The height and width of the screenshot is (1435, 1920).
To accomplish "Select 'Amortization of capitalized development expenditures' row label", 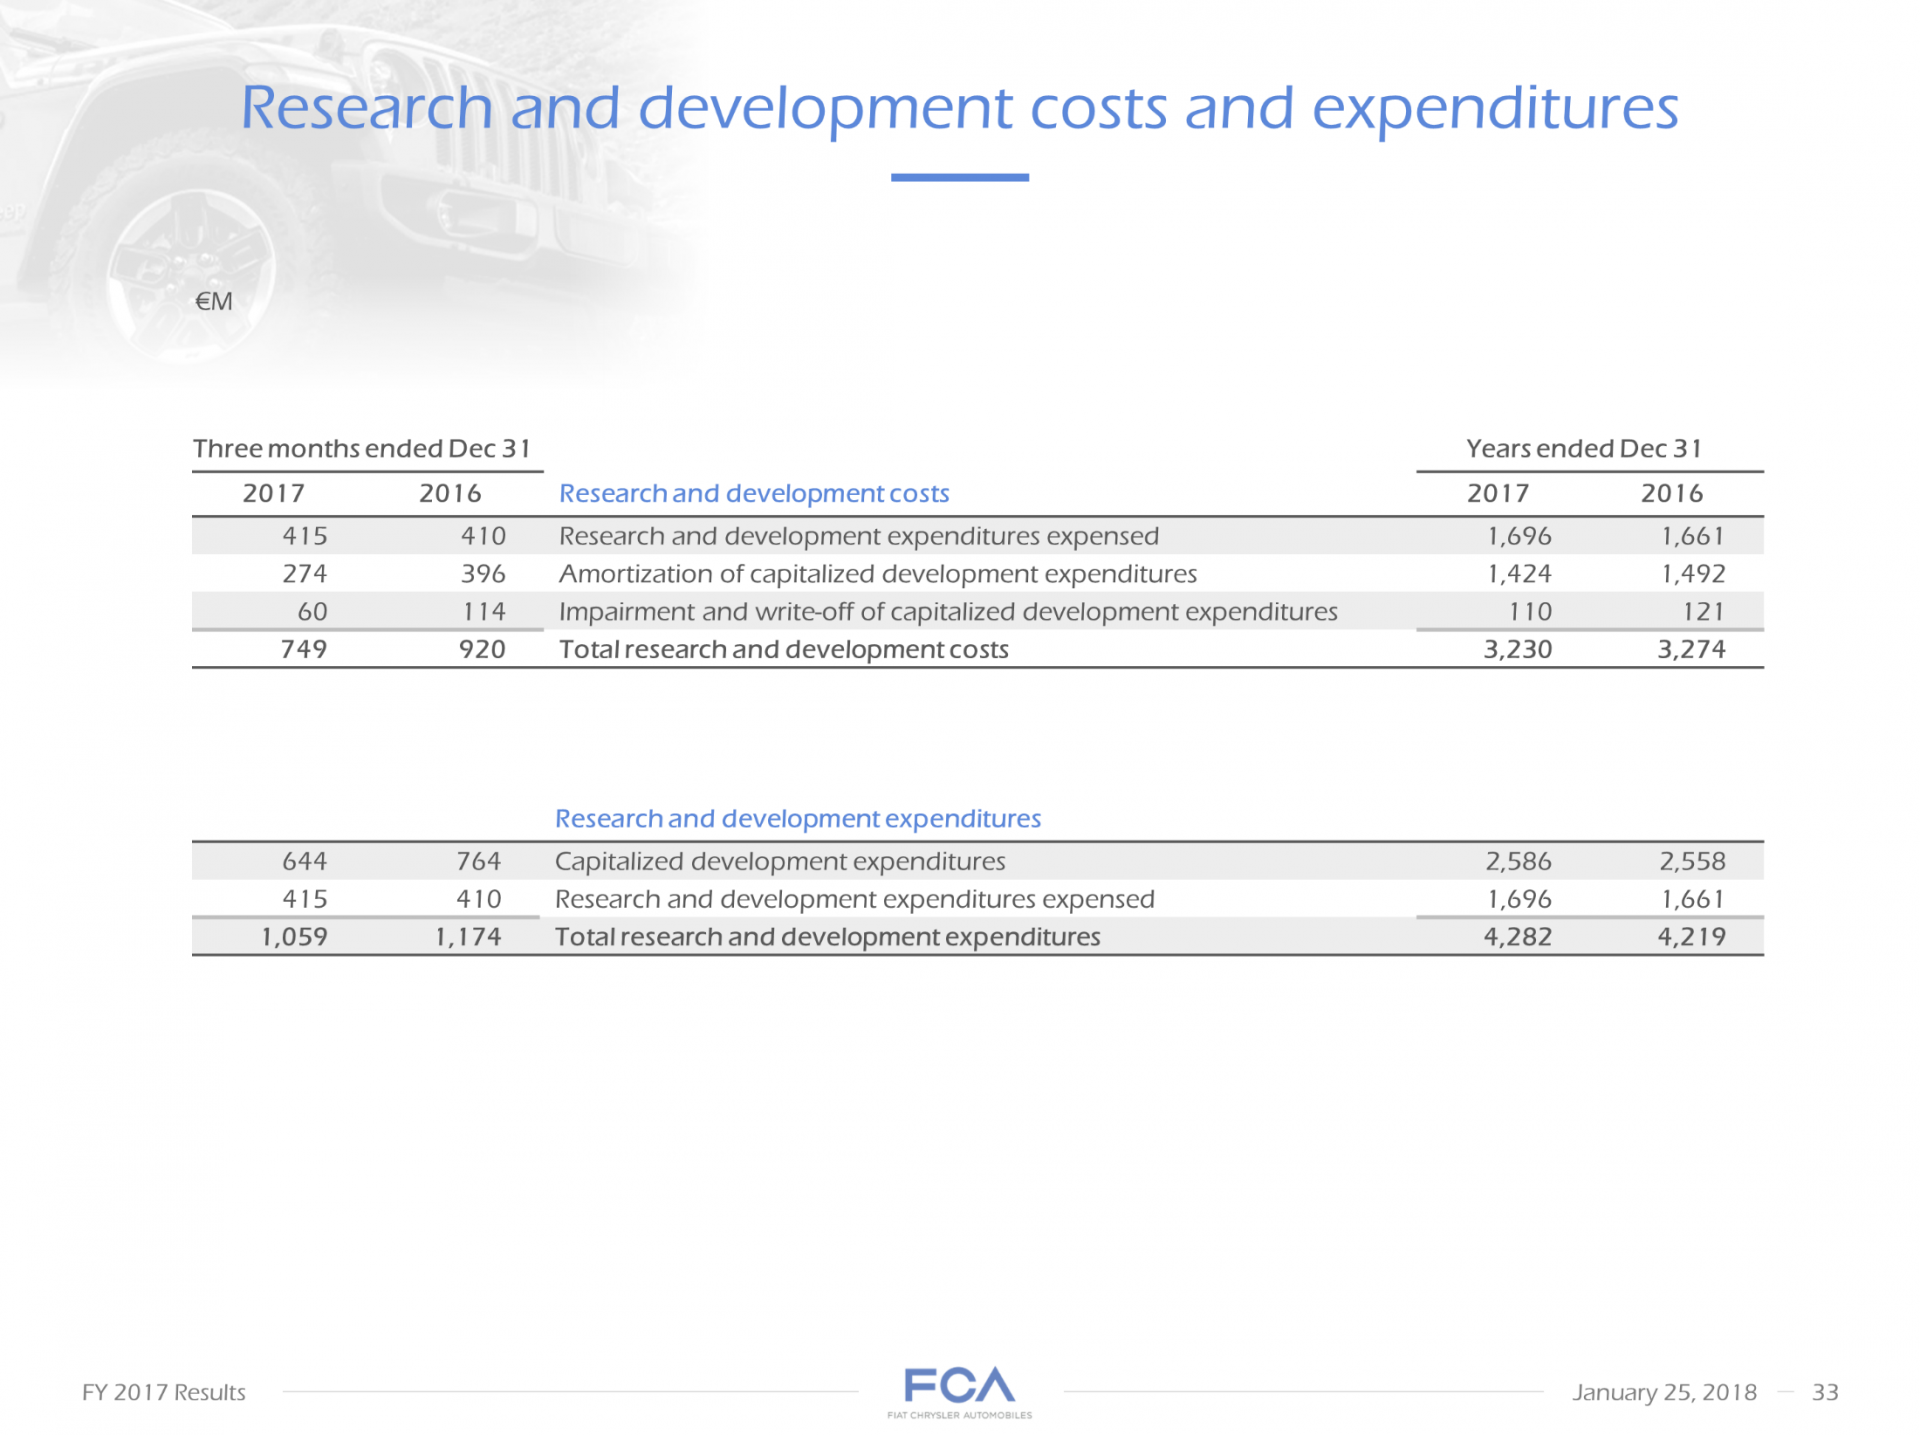I will coord(878,574).
